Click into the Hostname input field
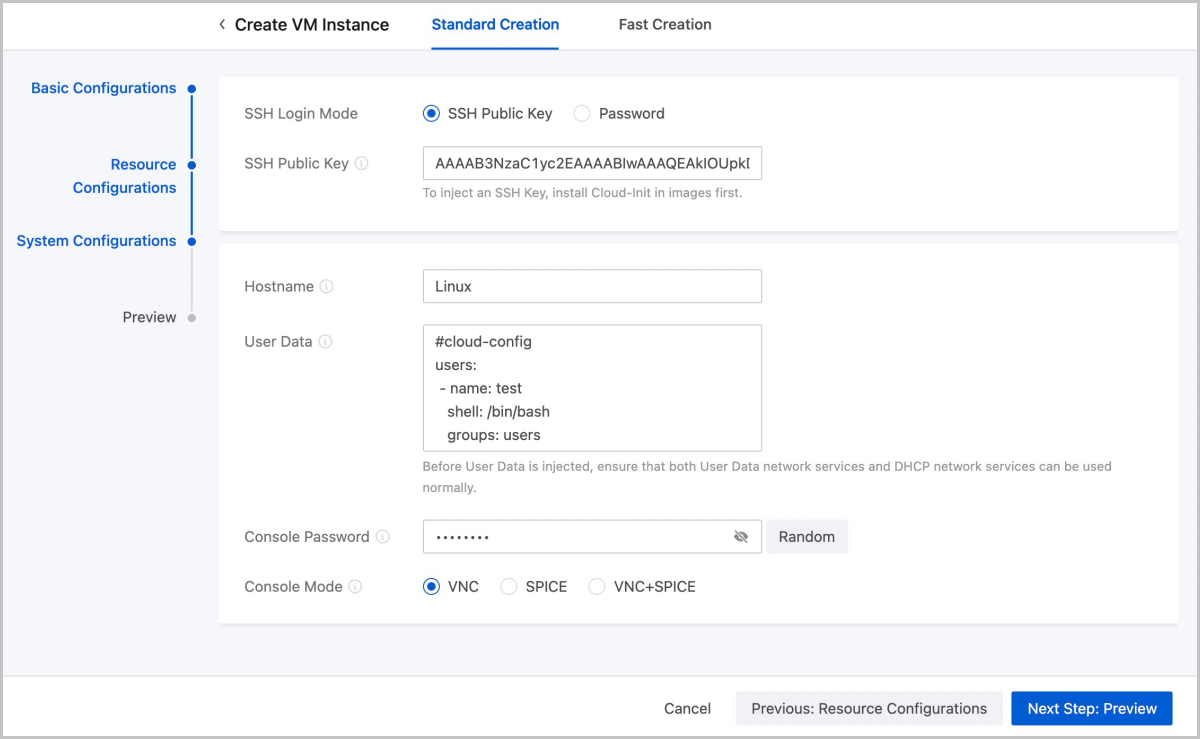1200x739 pixels. [x=592, y=286]
